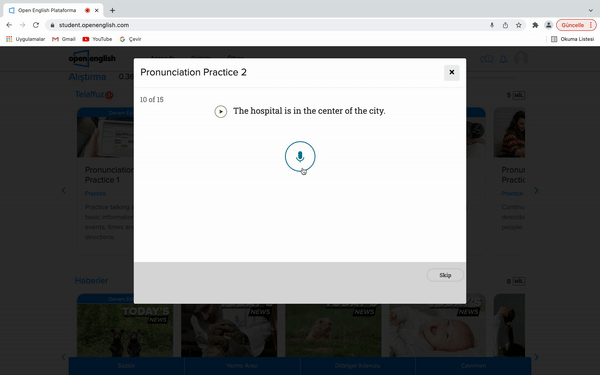Open the Telaffuz section heading
The image size is (600, 375).
90,95
